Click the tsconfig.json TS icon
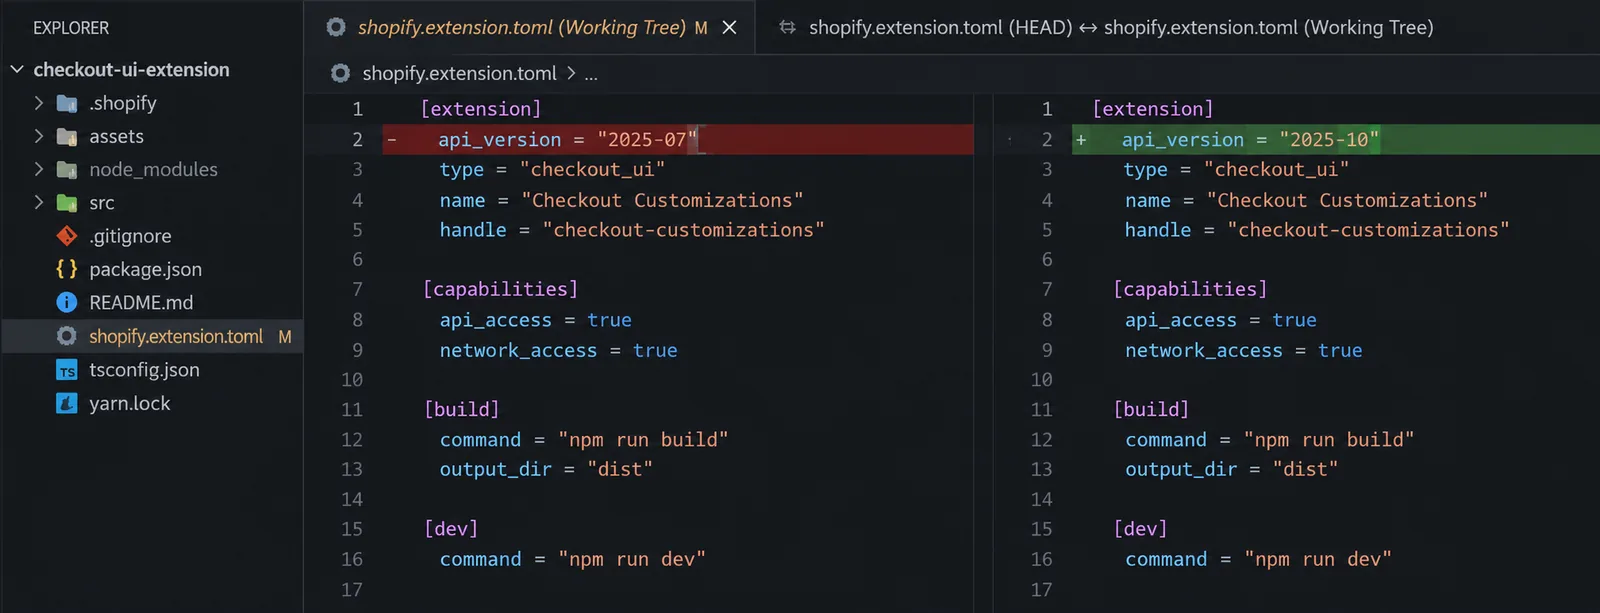Screen dimensions: 1600x613 (x=67, y=370)
